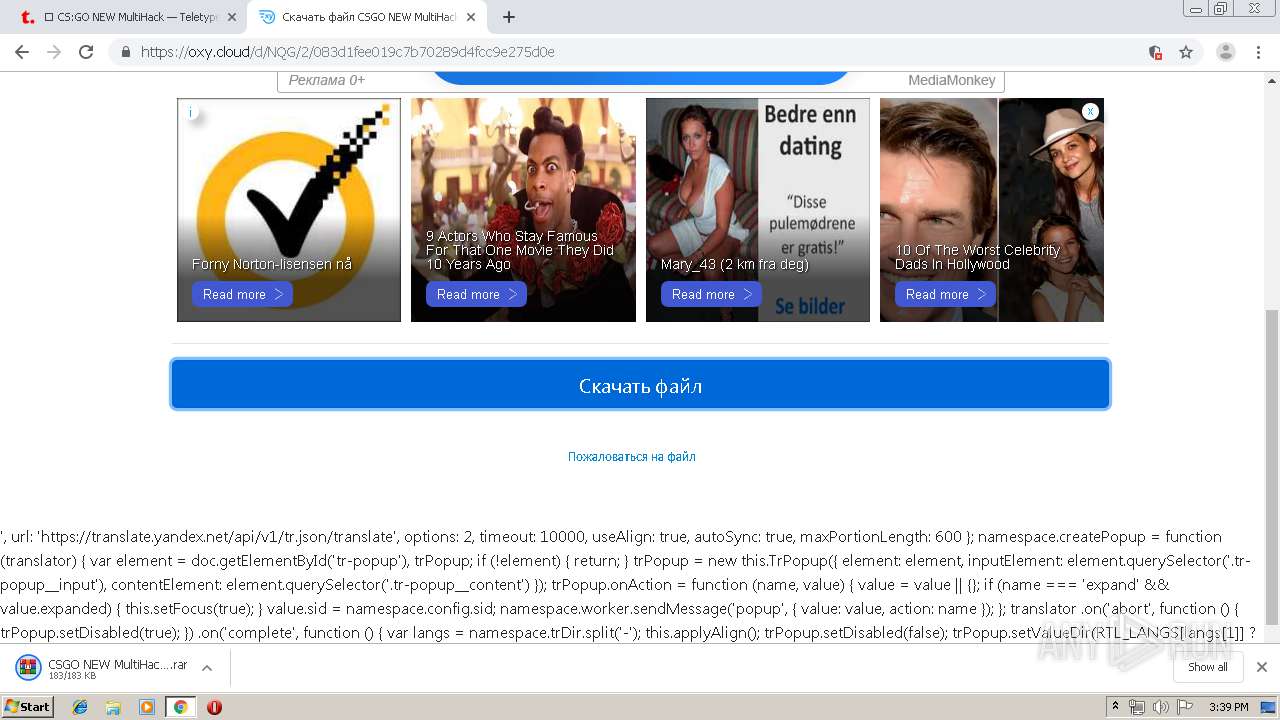The height and width of the screenshot is (720, 1280).
Task: Open the volume speaker tray icon
Action: click(1160, 707)
